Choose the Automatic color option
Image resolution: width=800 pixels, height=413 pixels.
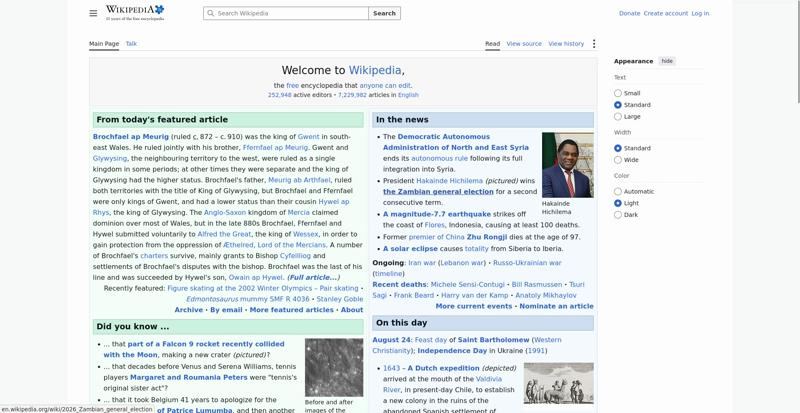(618, 191)
